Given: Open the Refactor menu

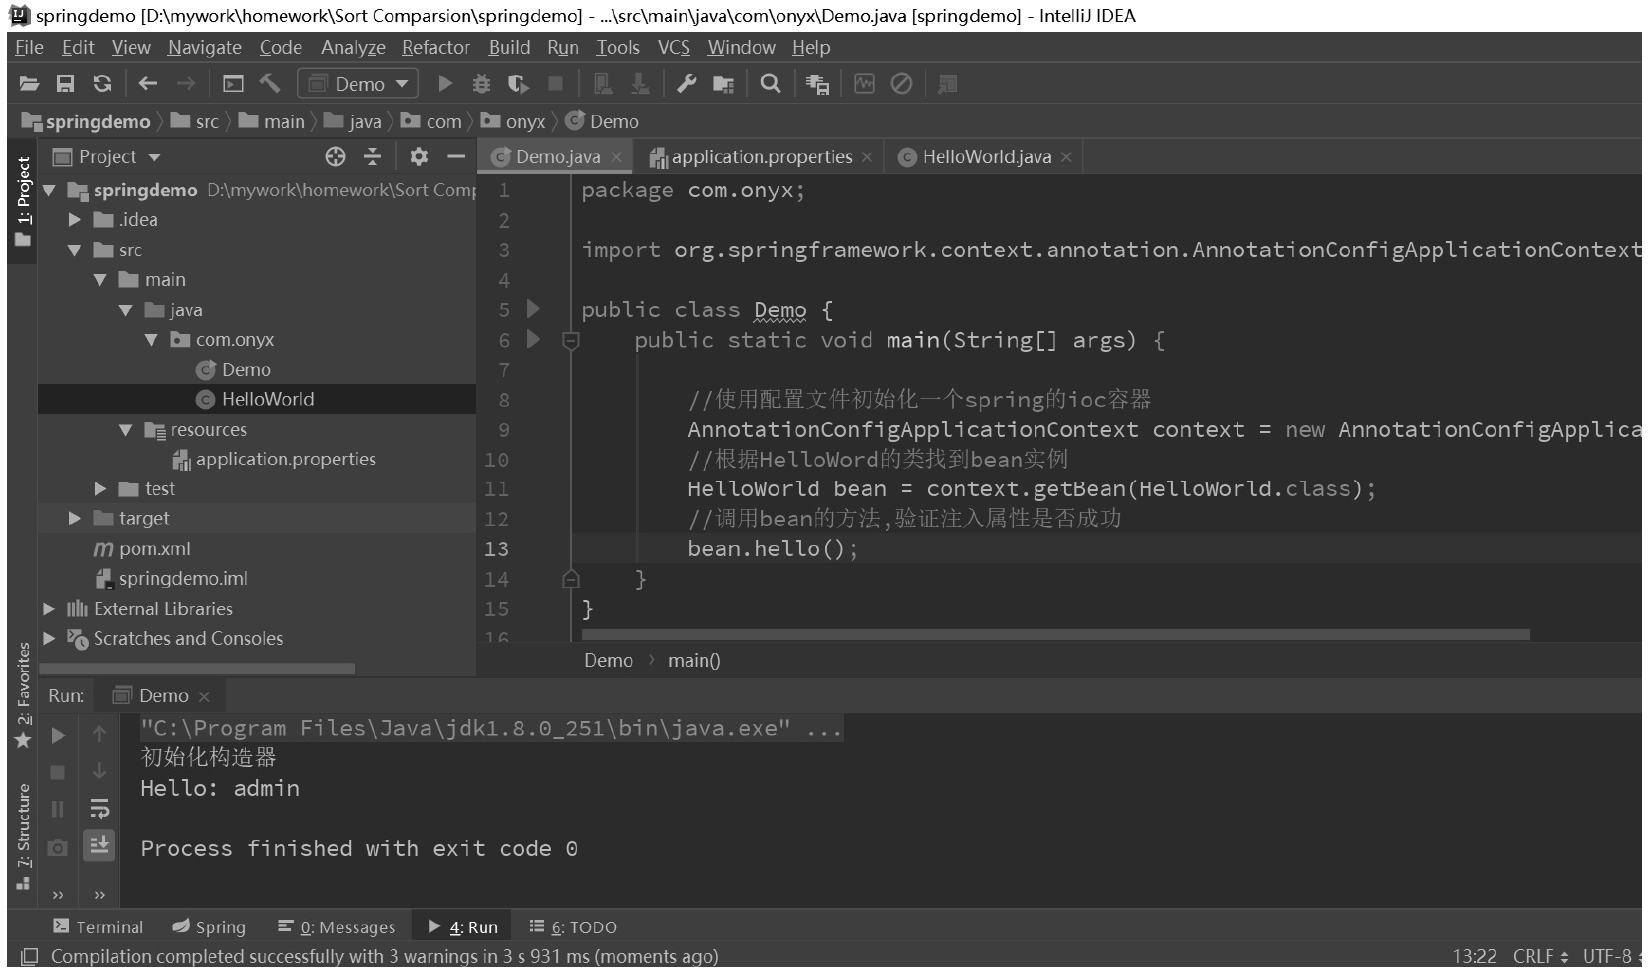Looking at the screenshot, I should tap(435, 47).
